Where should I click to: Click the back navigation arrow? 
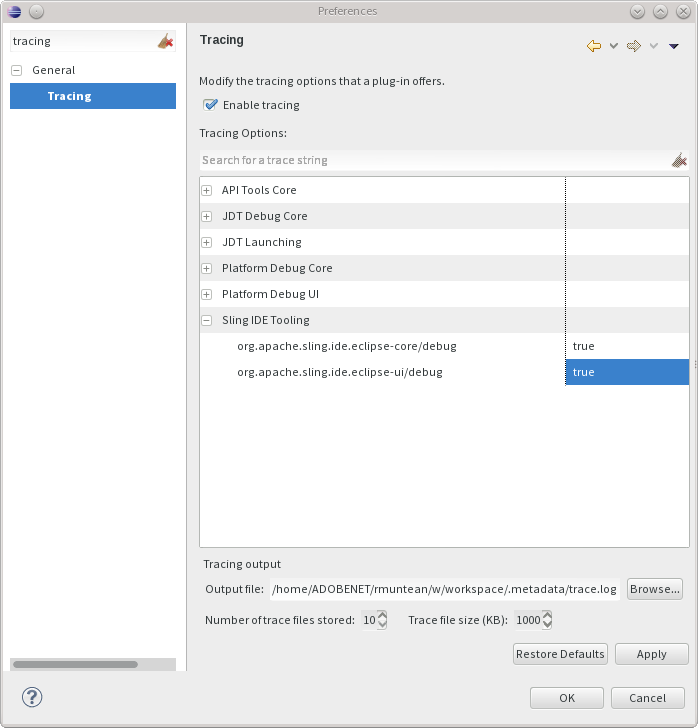coord(594,46)
